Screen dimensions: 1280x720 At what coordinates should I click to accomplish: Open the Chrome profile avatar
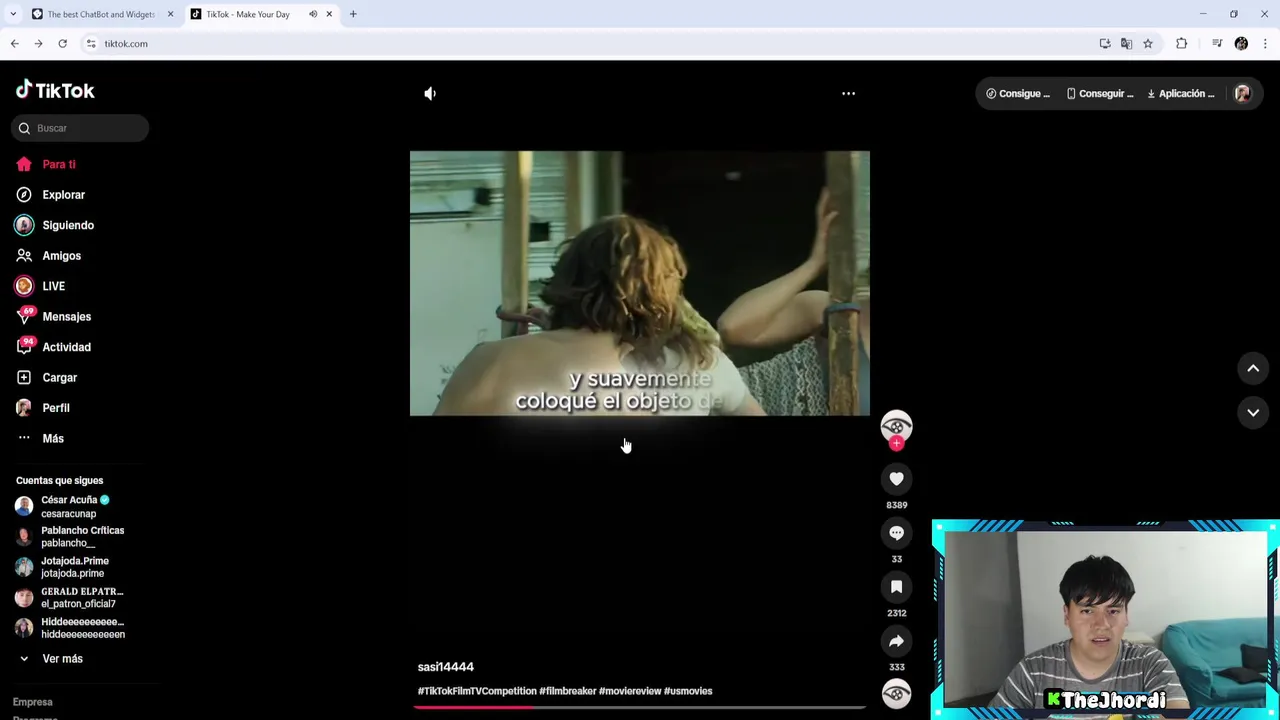click(1241, 44)
